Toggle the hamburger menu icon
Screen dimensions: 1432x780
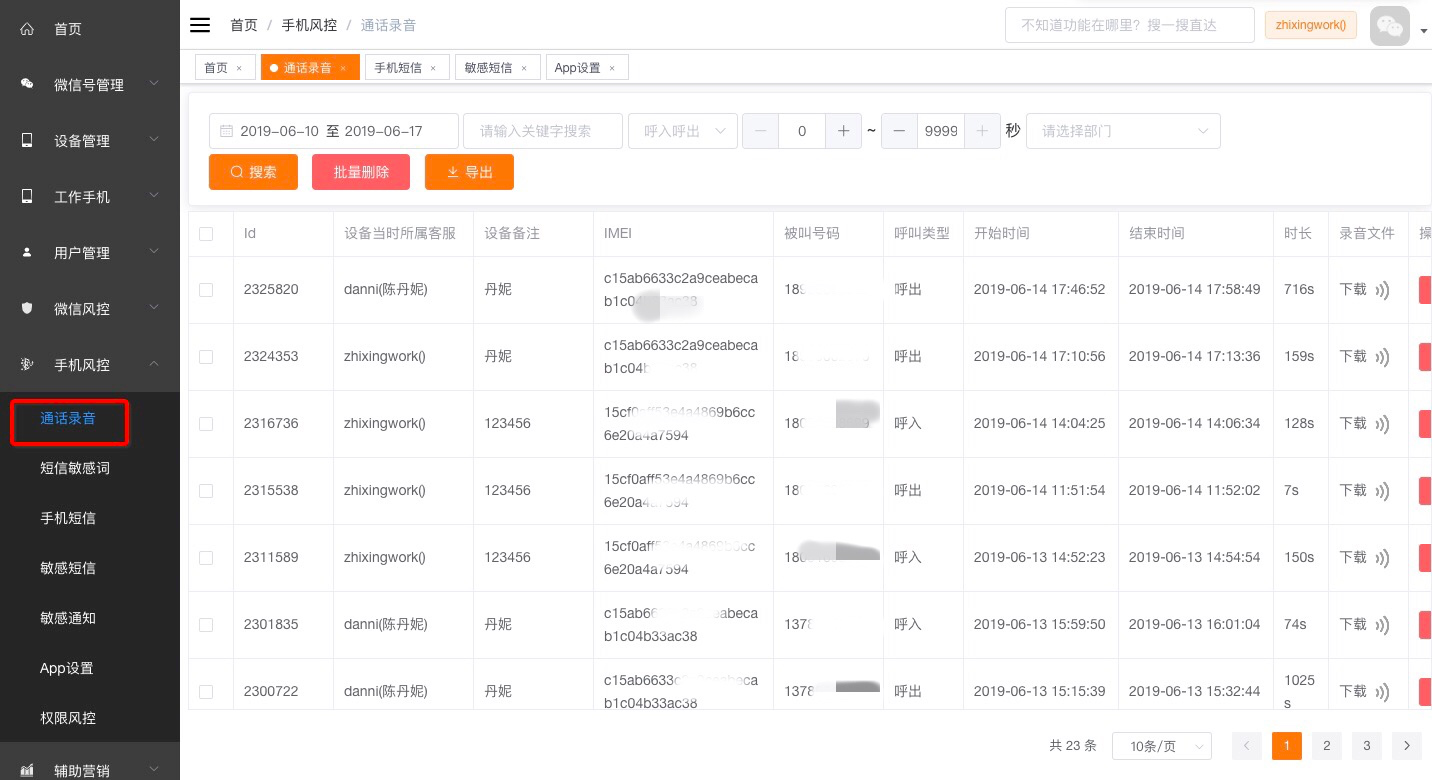click(x=200, y=25)
